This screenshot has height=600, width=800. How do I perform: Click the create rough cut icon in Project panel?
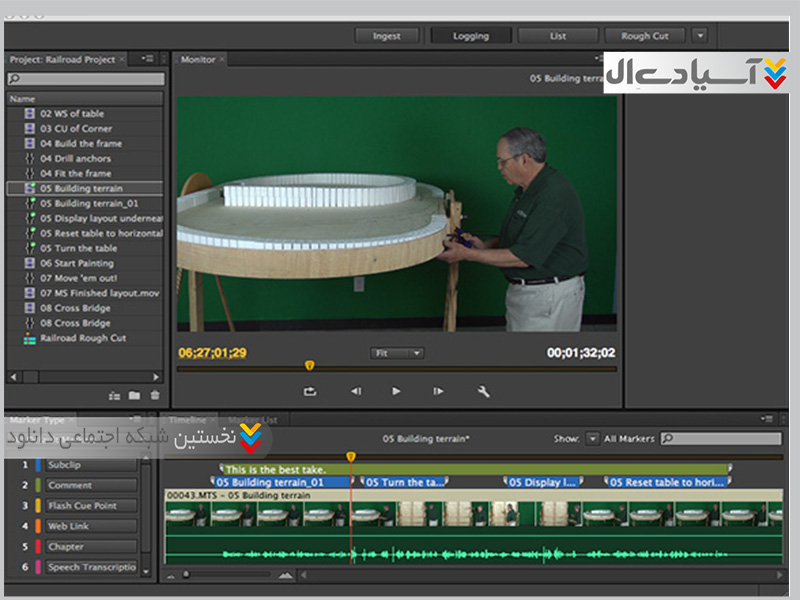coord(115,396)
